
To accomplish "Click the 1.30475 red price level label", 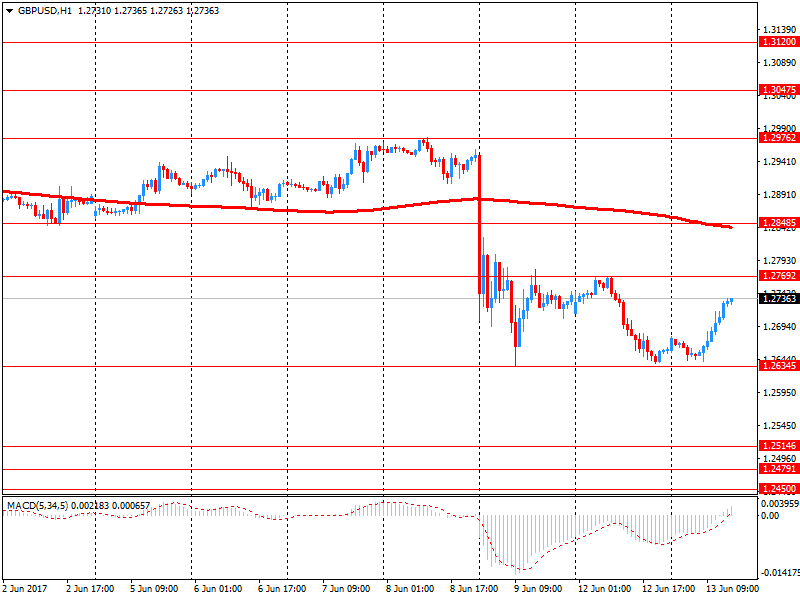I will 779,90.
